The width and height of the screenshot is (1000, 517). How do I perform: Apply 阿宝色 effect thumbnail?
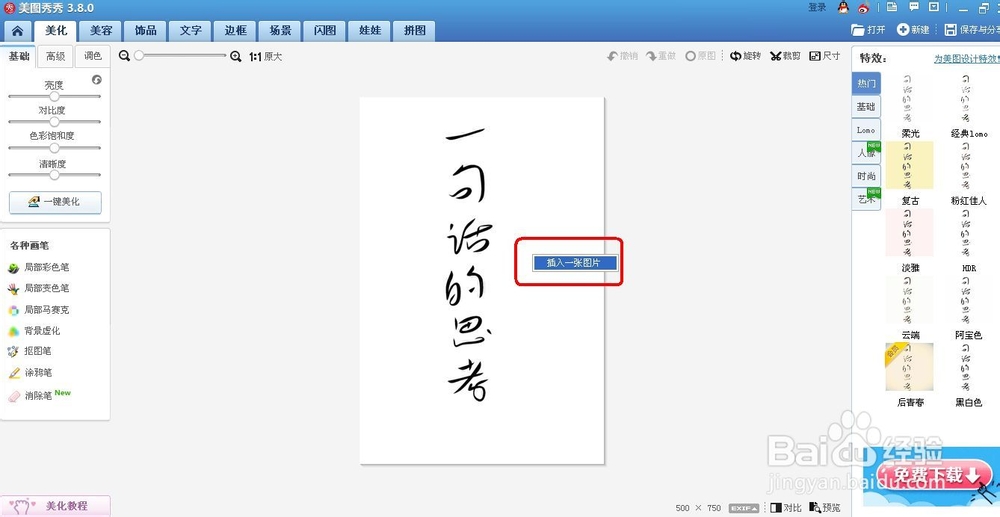pos(969,300)
